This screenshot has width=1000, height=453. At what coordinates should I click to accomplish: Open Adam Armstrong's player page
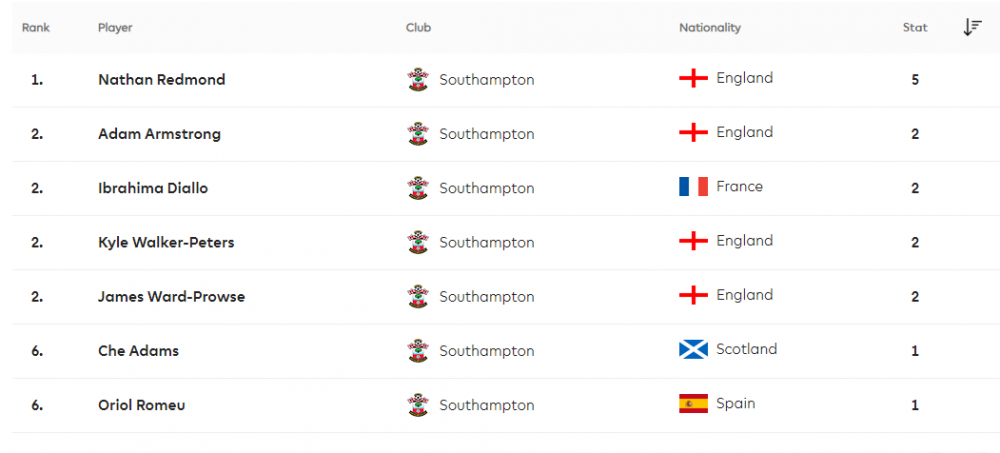159,134
